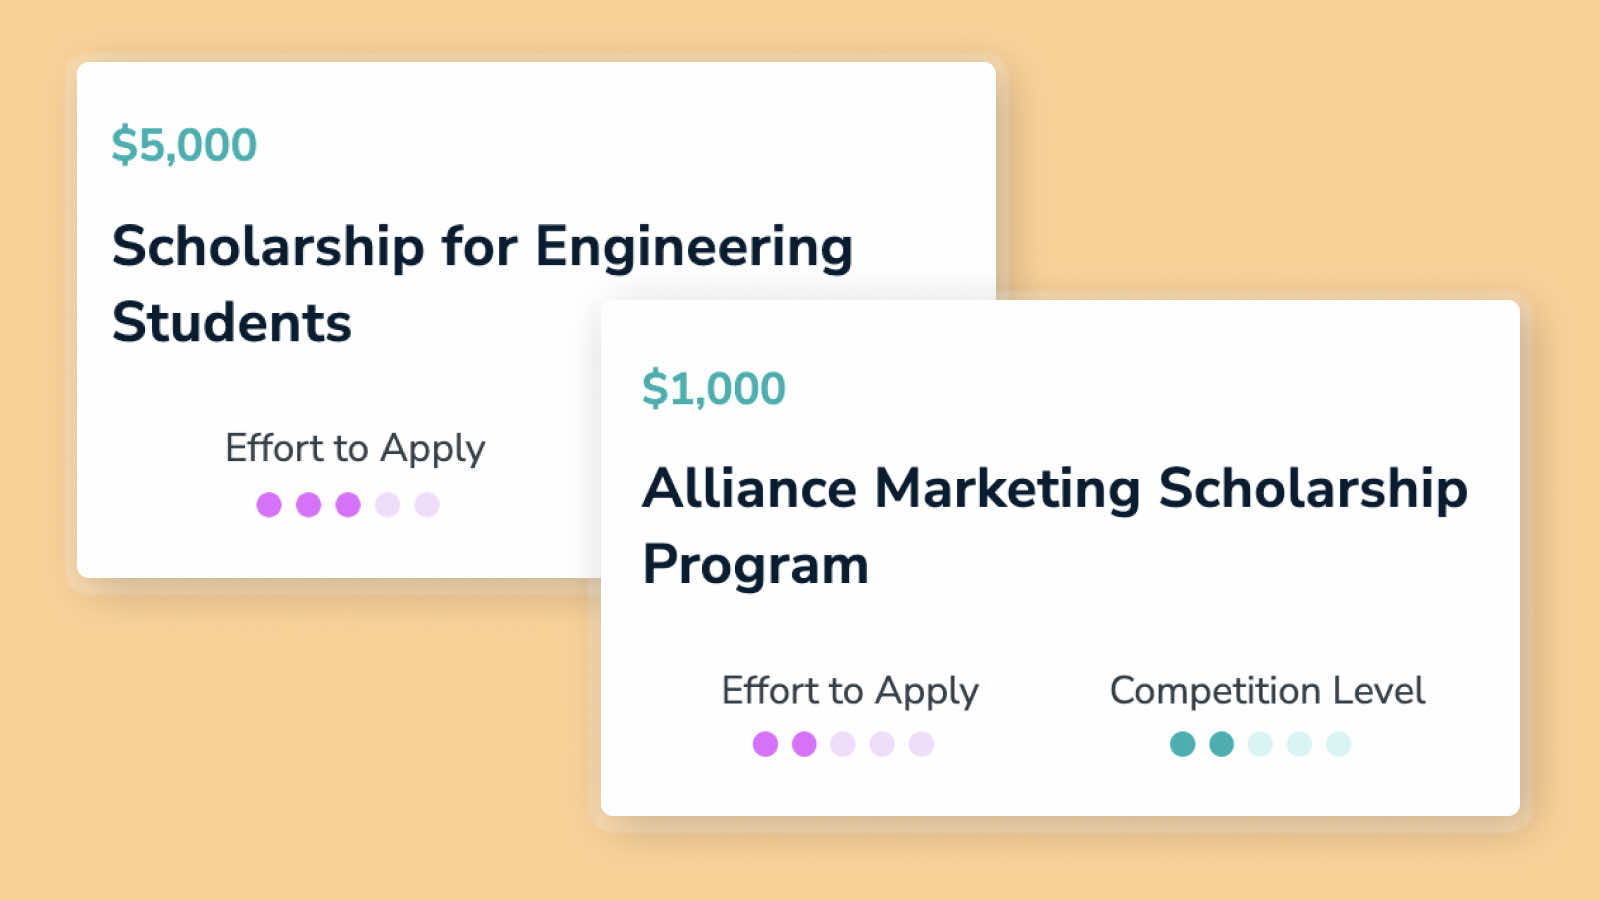
Task: Click Effort to Apply label on Engineering card
Action: [355, 448]
